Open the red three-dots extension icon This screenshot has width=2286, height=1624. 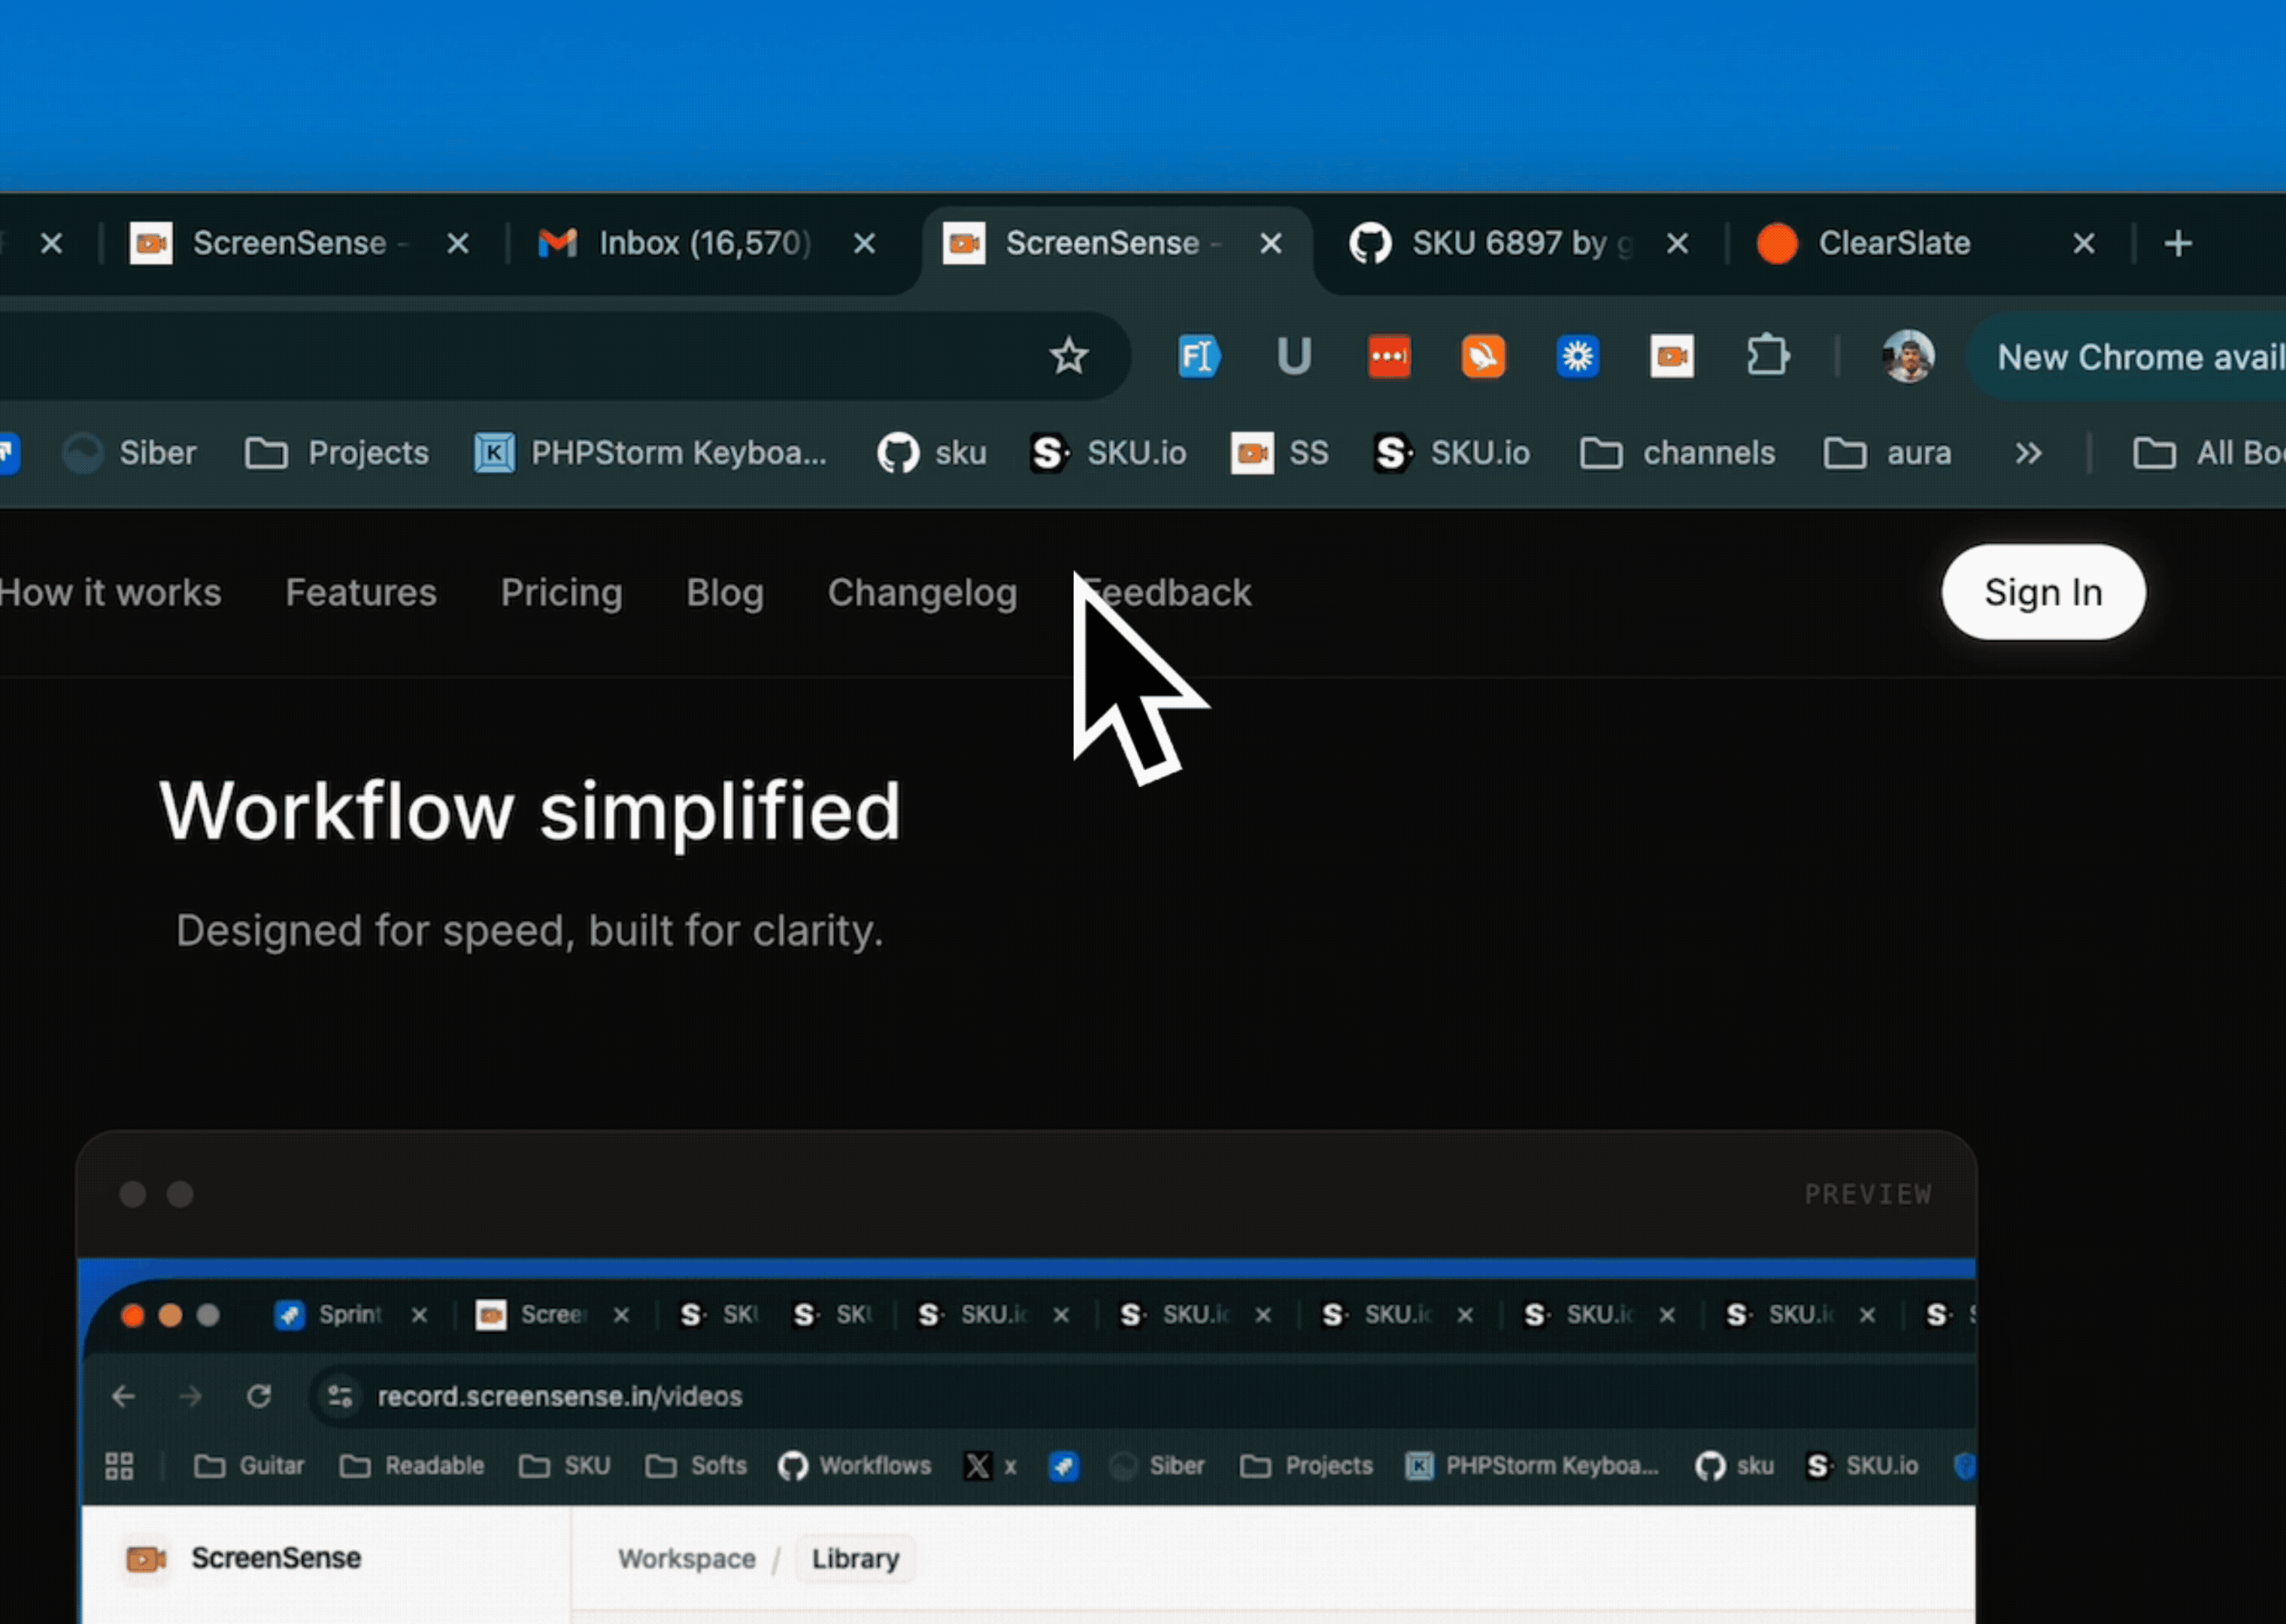tap(1389, 356)
